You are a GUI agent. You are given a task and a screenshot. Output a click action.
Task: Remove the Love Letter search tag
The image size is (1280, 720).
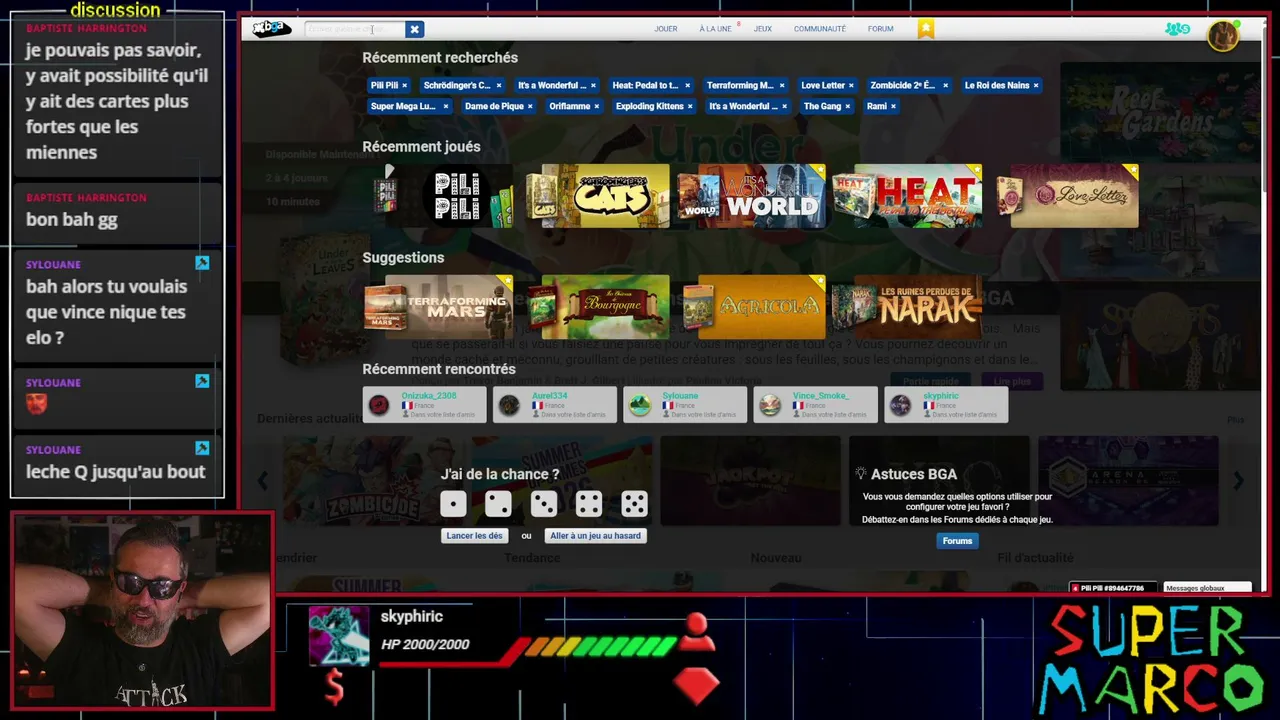click(851, 86)
